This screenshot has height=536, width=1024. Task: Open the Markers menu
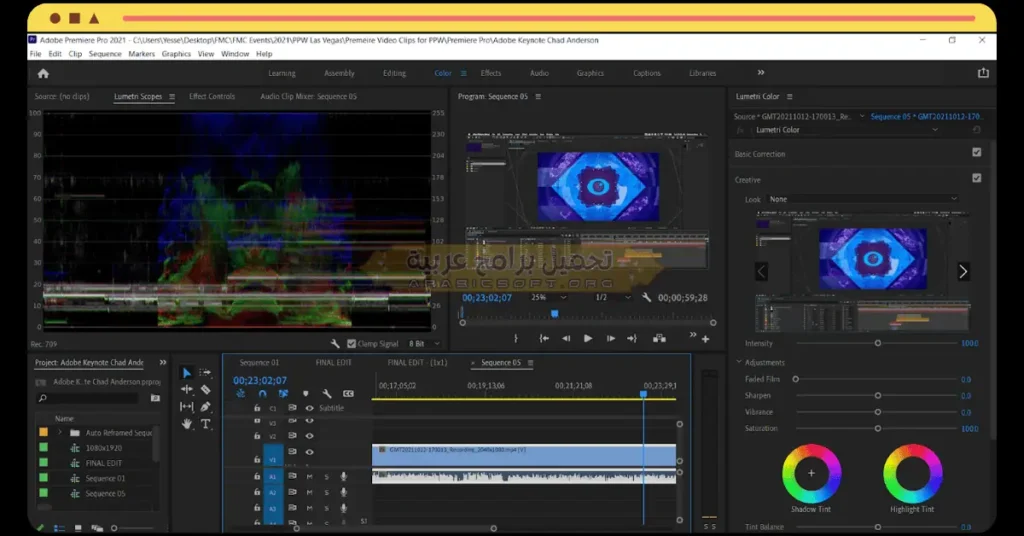coord(142,54)
